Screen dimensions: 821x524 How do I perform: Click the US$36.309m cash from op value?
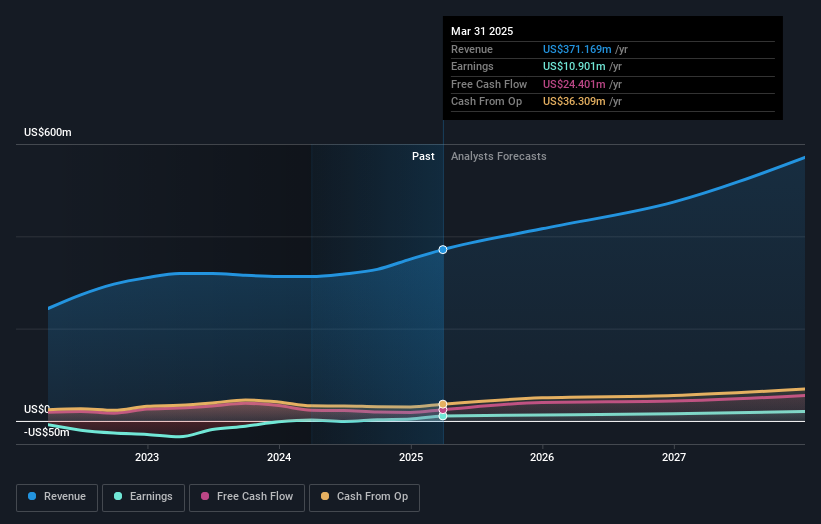(x=574, y=102)
